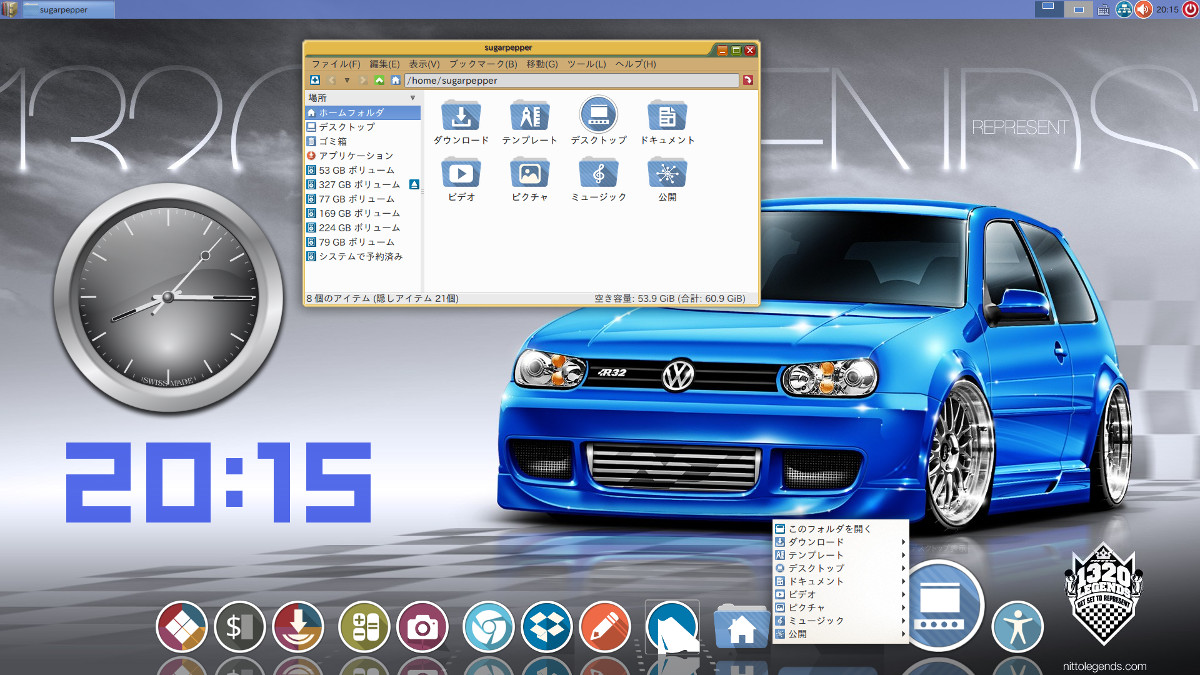Click the red go button beside the path bar
Viewport: 1200px width, 675px height.
point(747,80)
